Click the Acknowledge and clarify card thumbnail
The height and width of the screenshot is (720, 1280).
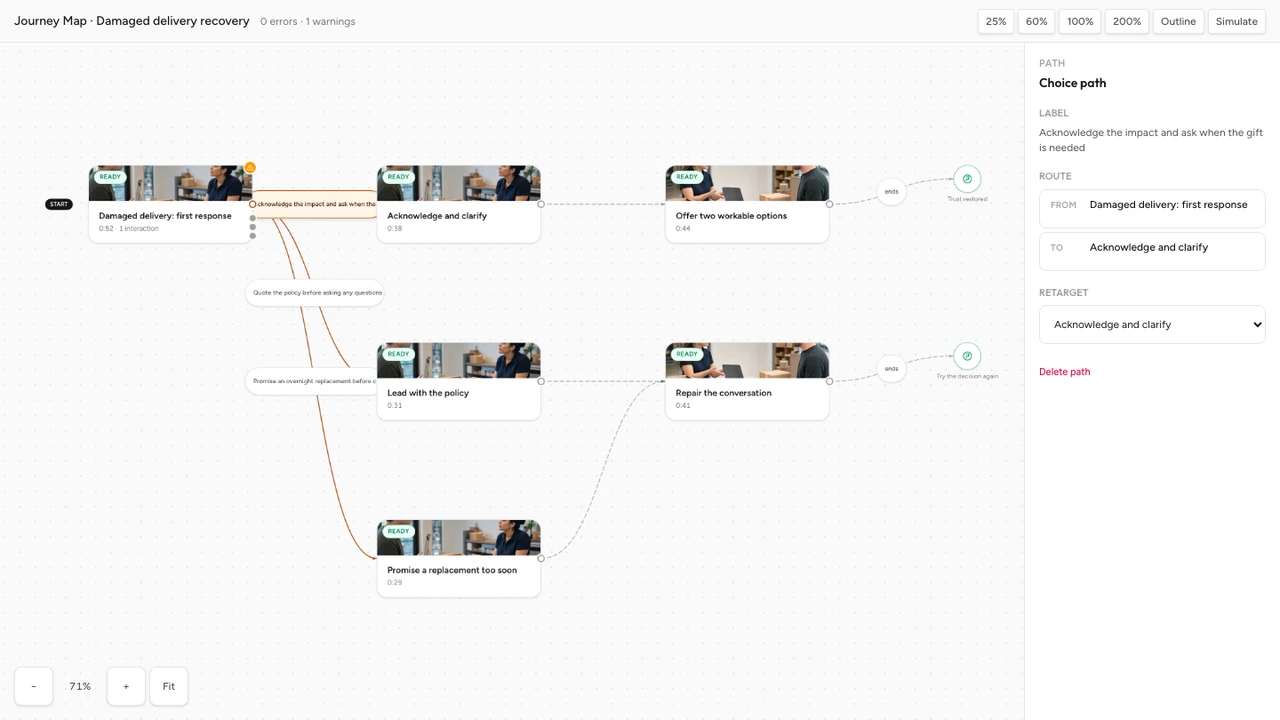click(x=459, y=183)
